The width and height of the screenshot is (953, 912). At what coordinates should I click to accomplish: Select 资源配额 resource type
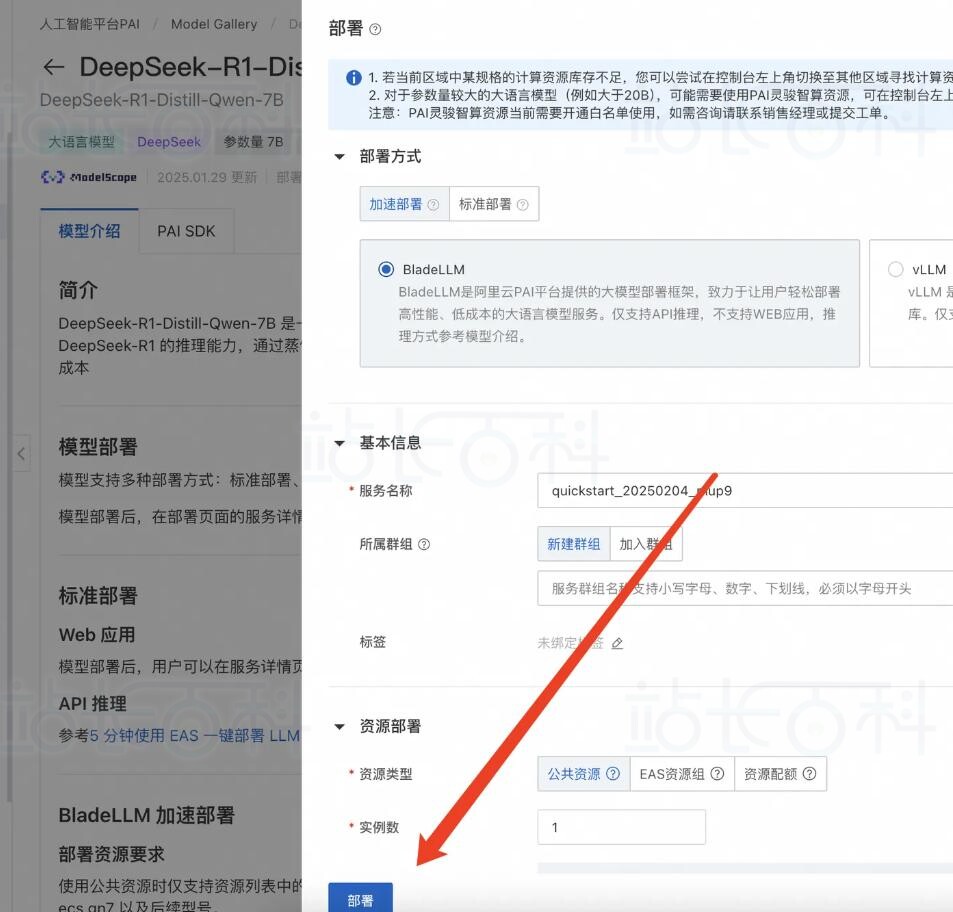[x=780, y=773]
